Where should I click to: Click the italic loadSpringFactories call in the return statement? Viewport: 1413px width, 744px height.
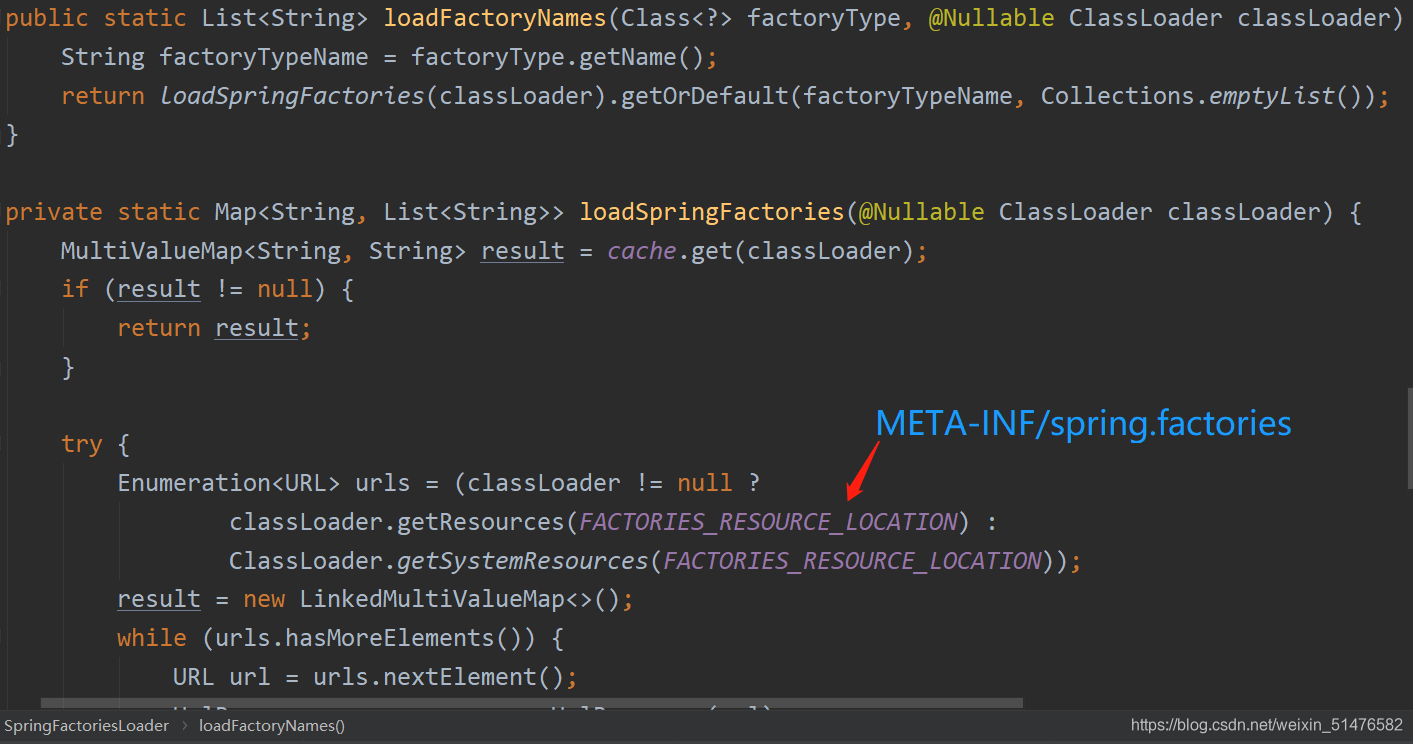292,96
